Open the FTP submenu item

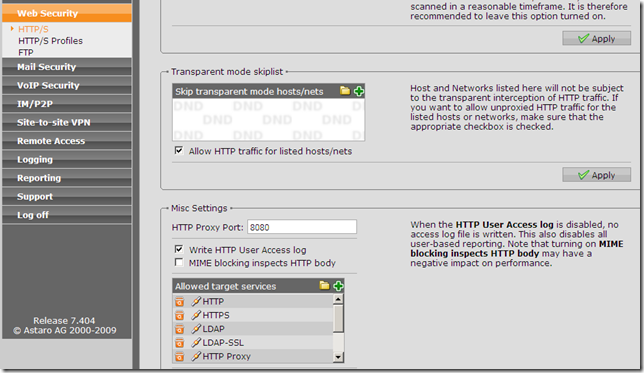coord(25,53)
